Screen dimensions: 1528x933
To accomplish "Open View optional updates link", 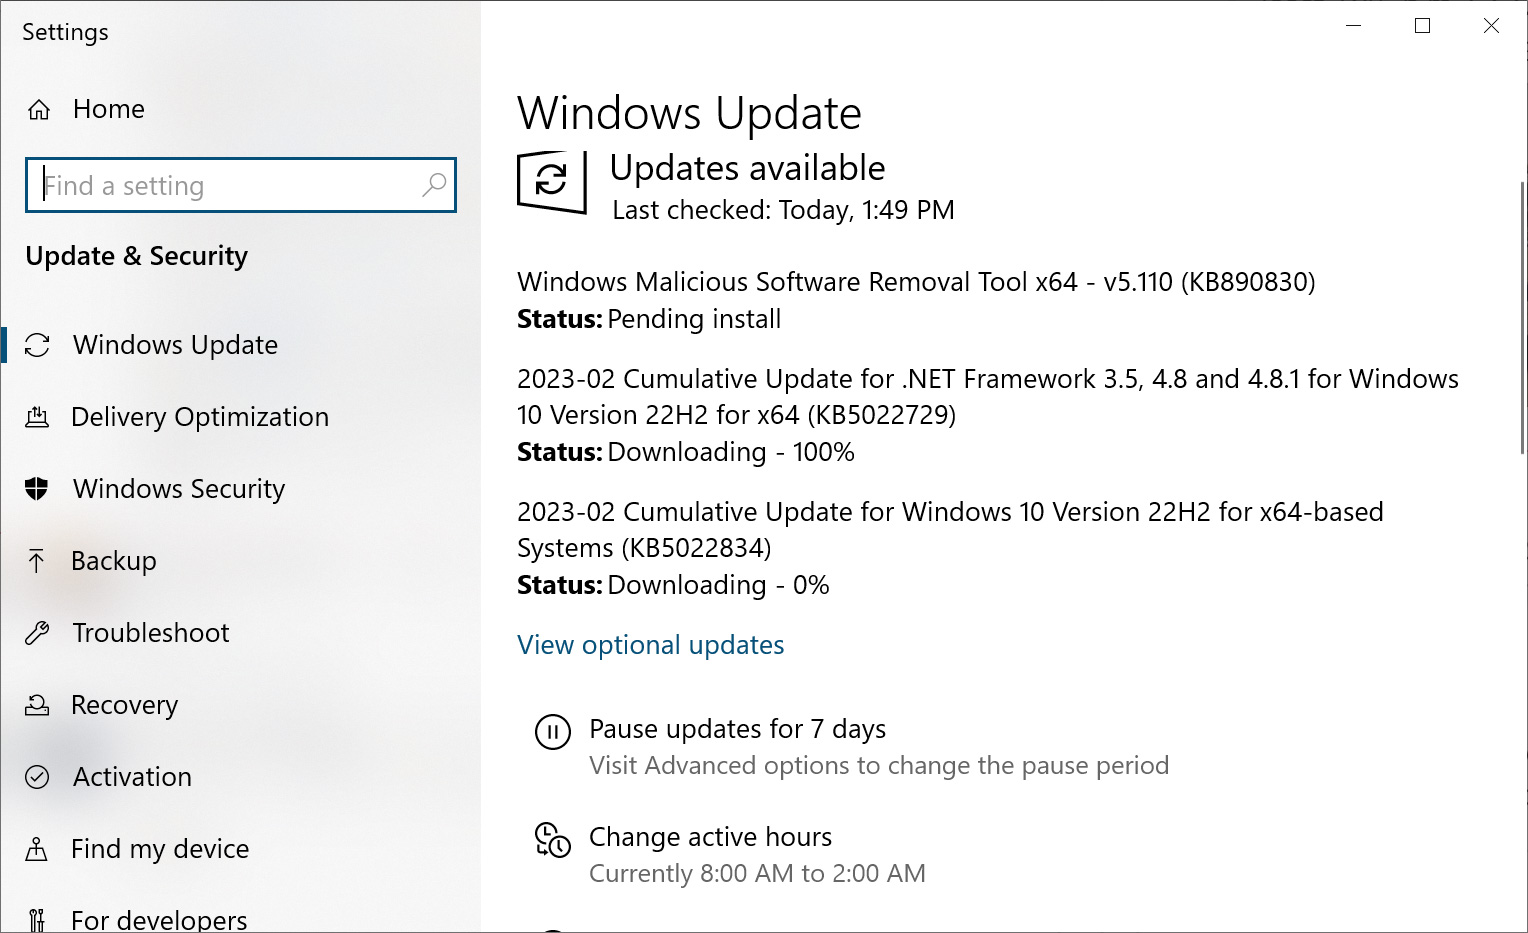I will pos(650,645).
